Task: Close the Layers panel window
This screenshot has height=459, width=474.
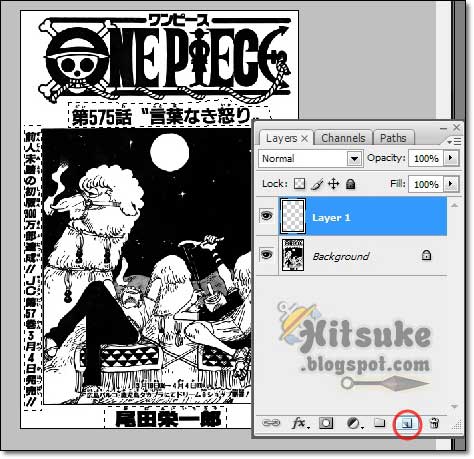Action: coord(456,127)
